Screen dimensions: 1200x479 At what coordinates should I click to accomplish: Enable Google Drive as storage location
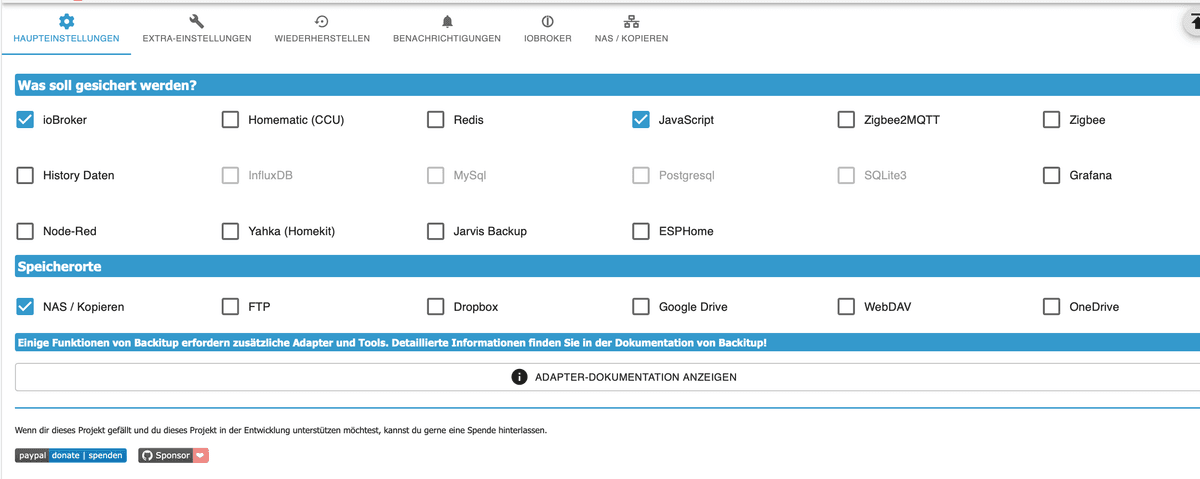pyautogui.click(x=641, y=306)
